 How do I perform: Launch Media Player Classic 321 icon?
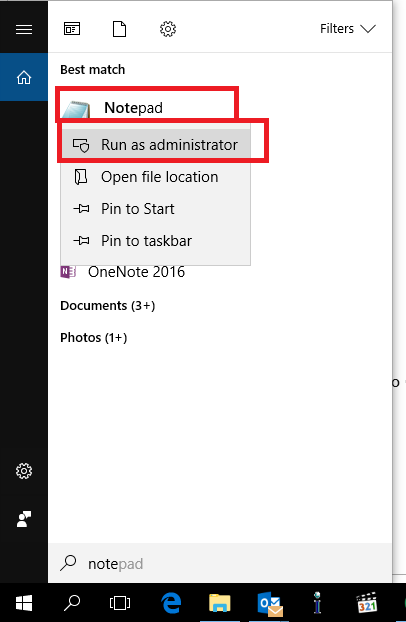pos(366,603)
